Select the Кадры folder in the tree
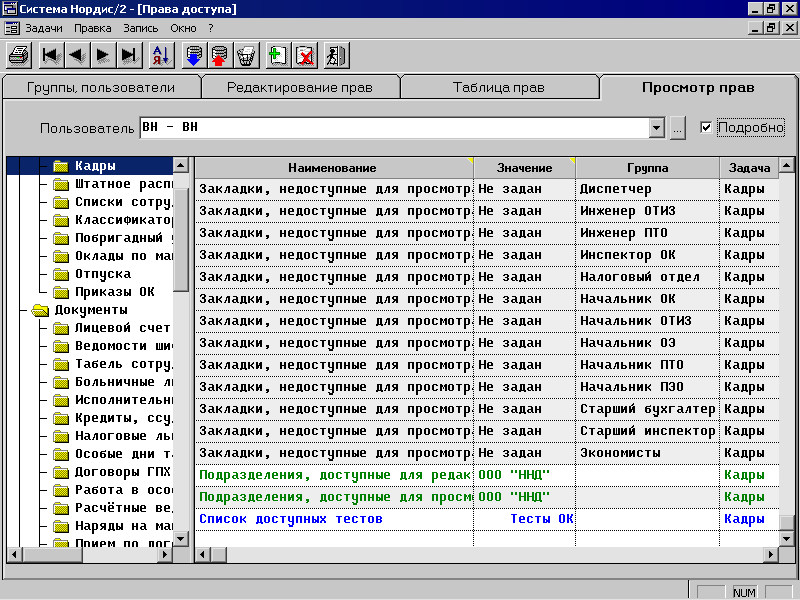The image size is (800, 600). click(95, 166)
